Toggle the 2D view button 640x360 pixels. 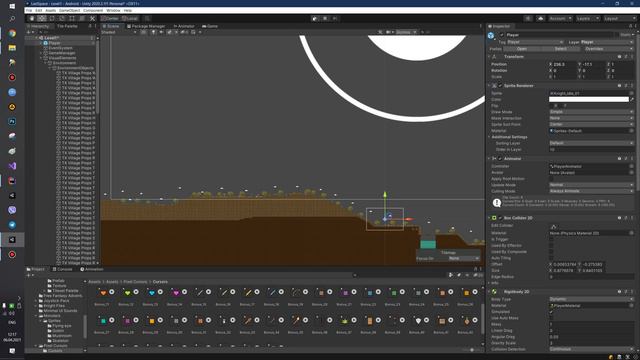[143, 32]
